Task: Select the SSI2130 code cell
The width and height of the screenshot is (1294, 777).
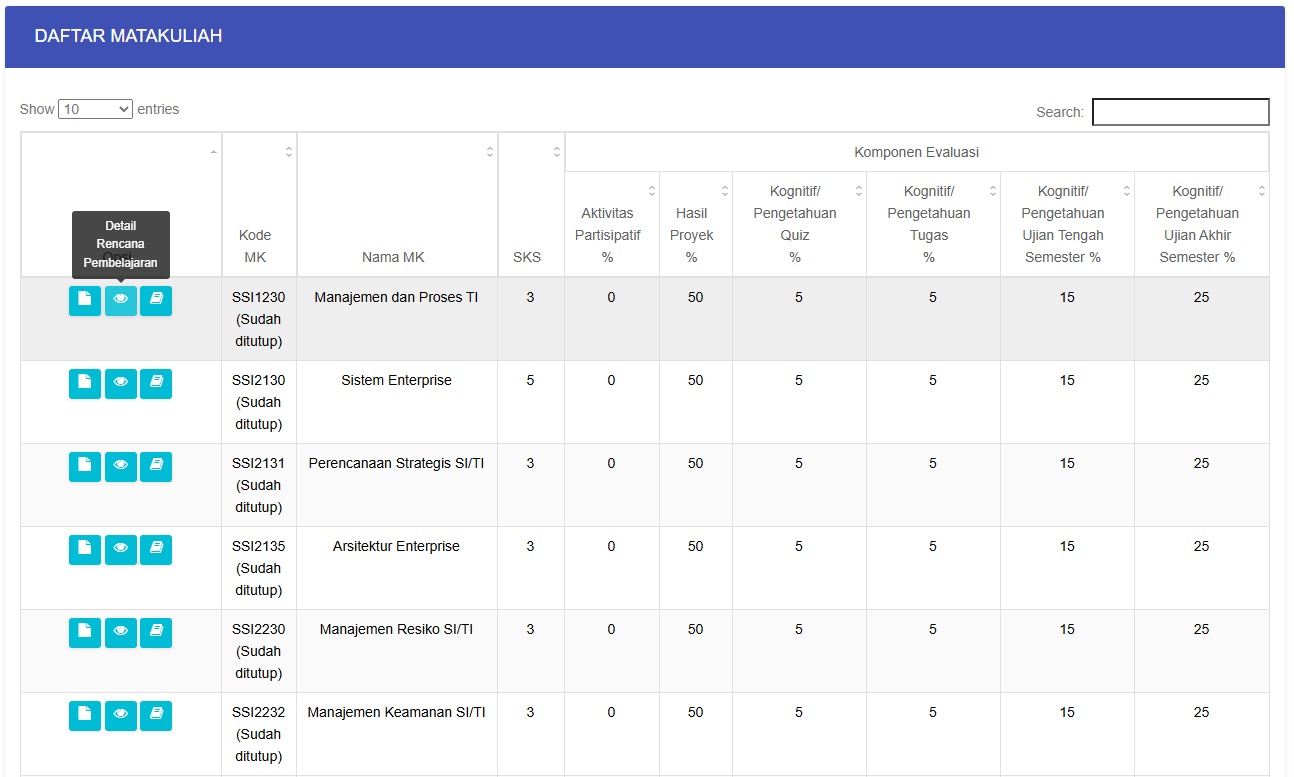Action: (259, 402)
